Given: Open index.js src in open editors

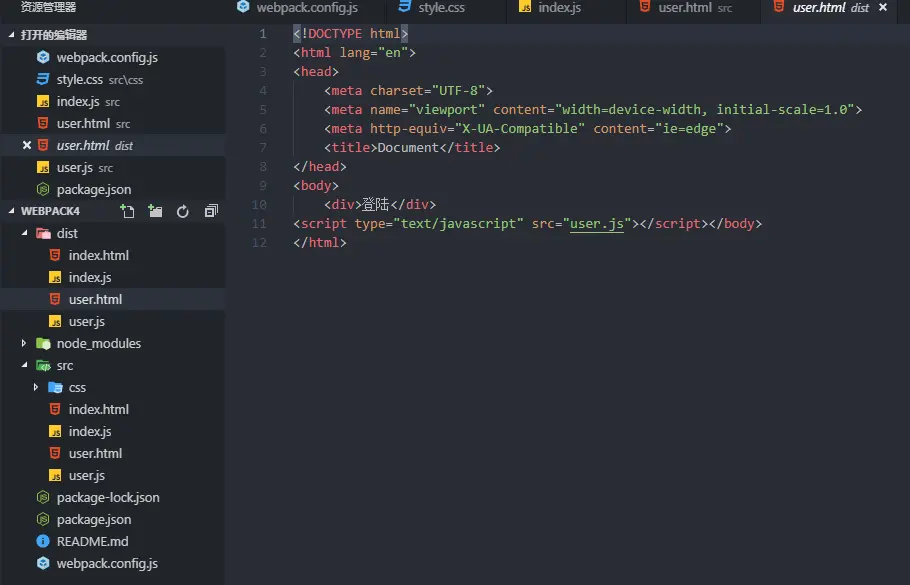Looking at the screenshot, I should pos(113,102).
